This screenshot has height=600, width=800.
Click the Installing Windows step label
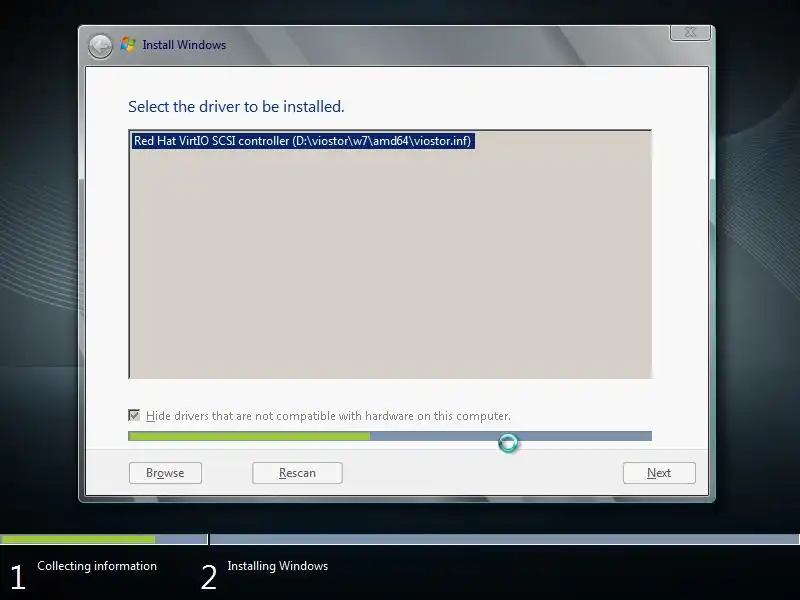(278, 566)
